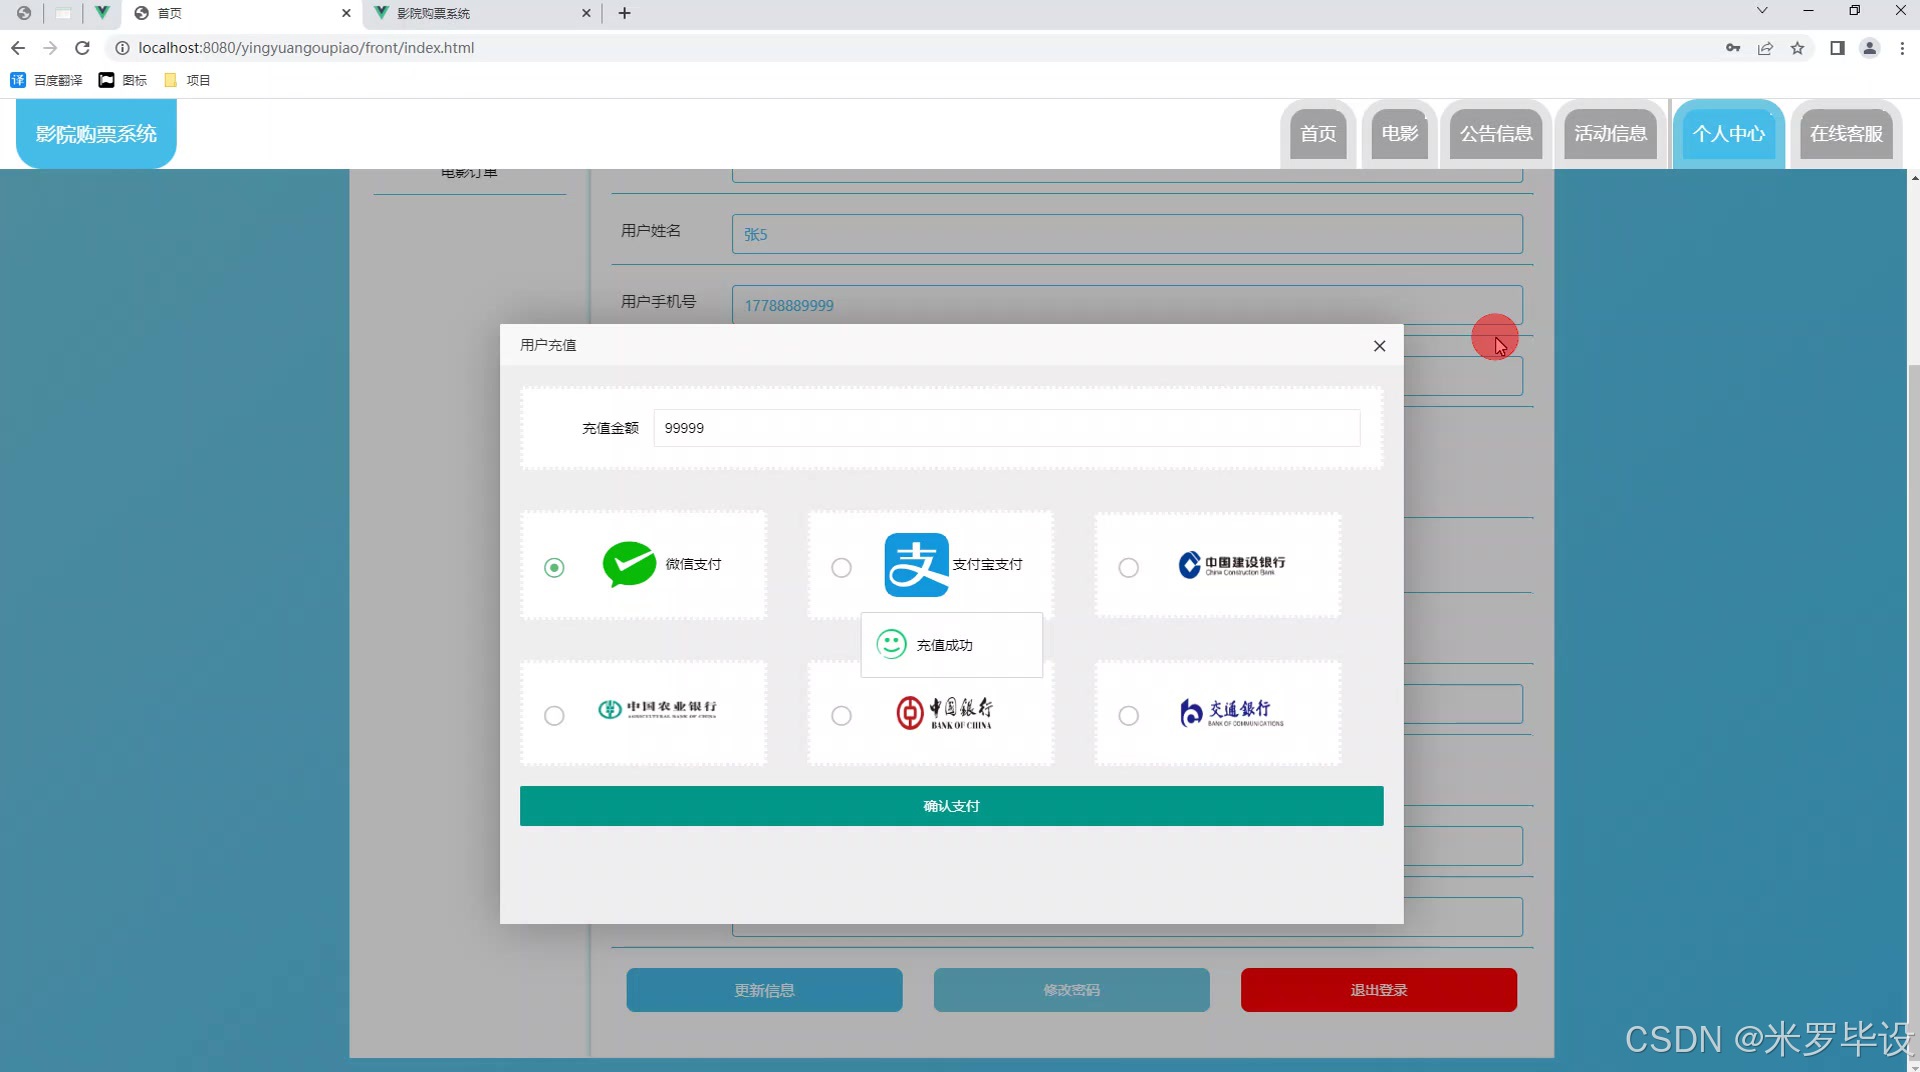Open the 首页 navigation tab
The image size is (1920, 1072).
tap(1318, 134)
